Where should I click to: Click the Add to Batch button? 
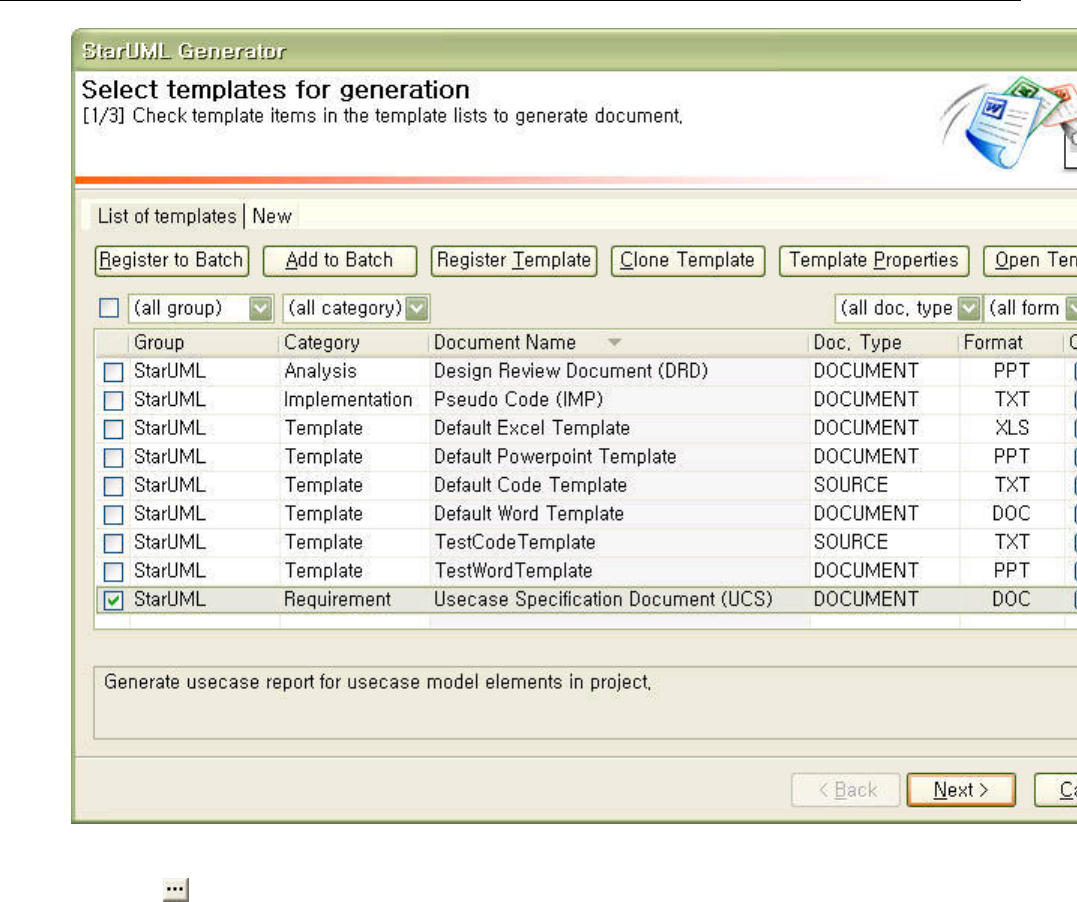pyautogui.click(x=339, y=261)
